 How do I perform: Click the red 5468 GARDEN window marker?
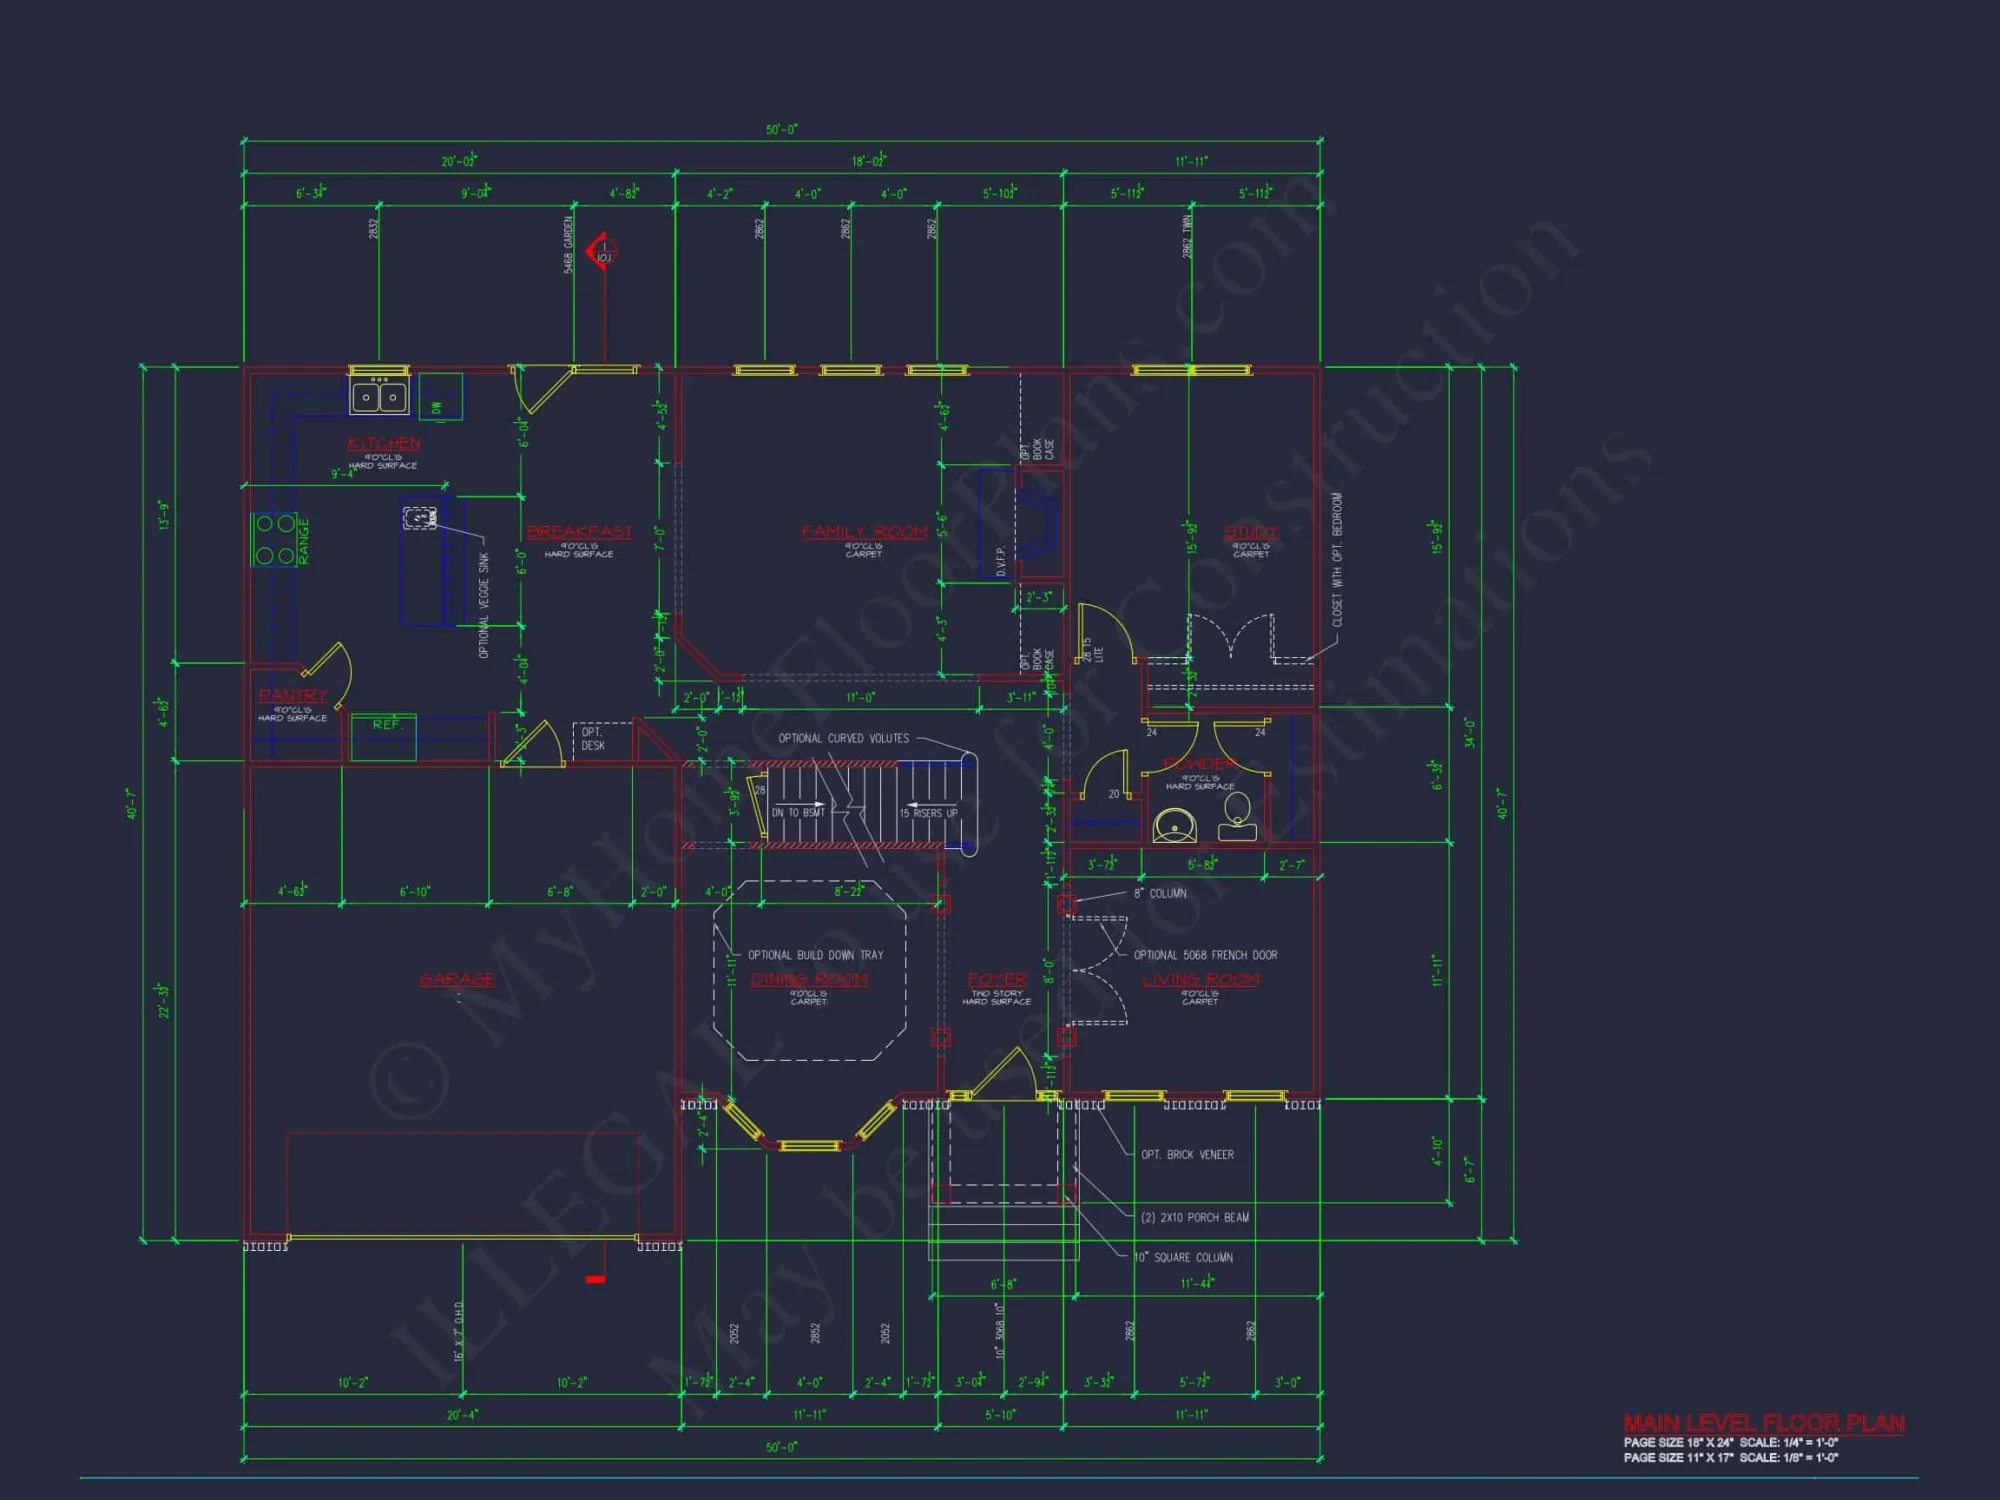(x=601, y=252)
